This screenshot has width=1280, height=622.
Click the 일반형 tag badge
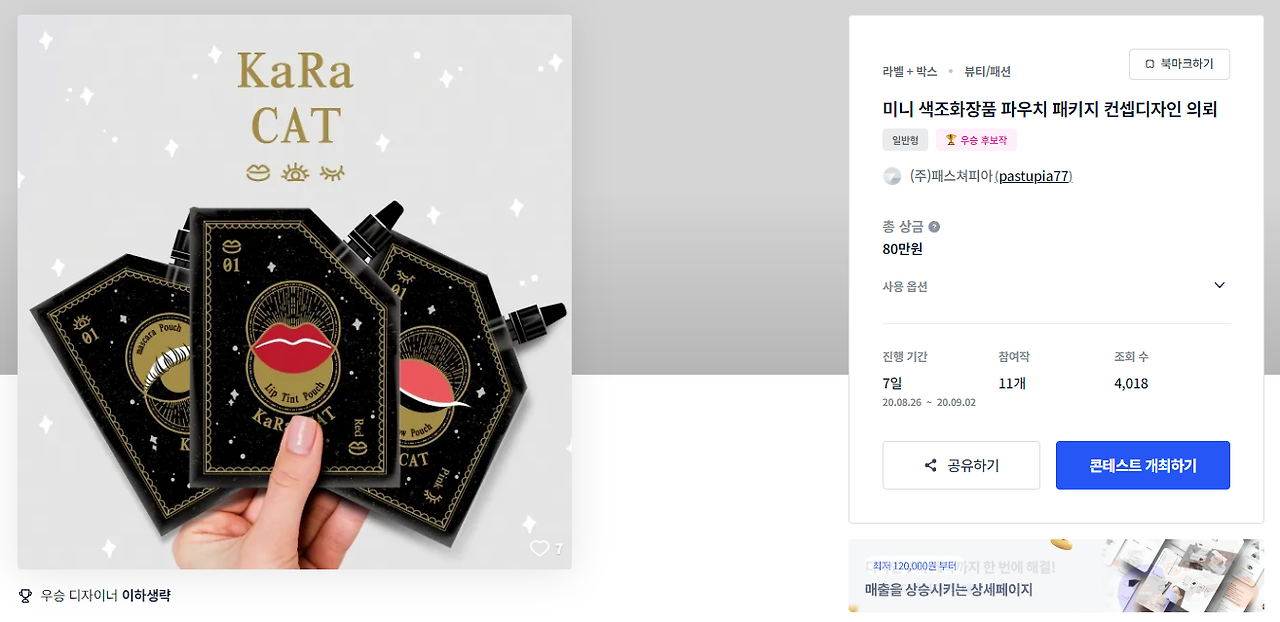point(905,140)
